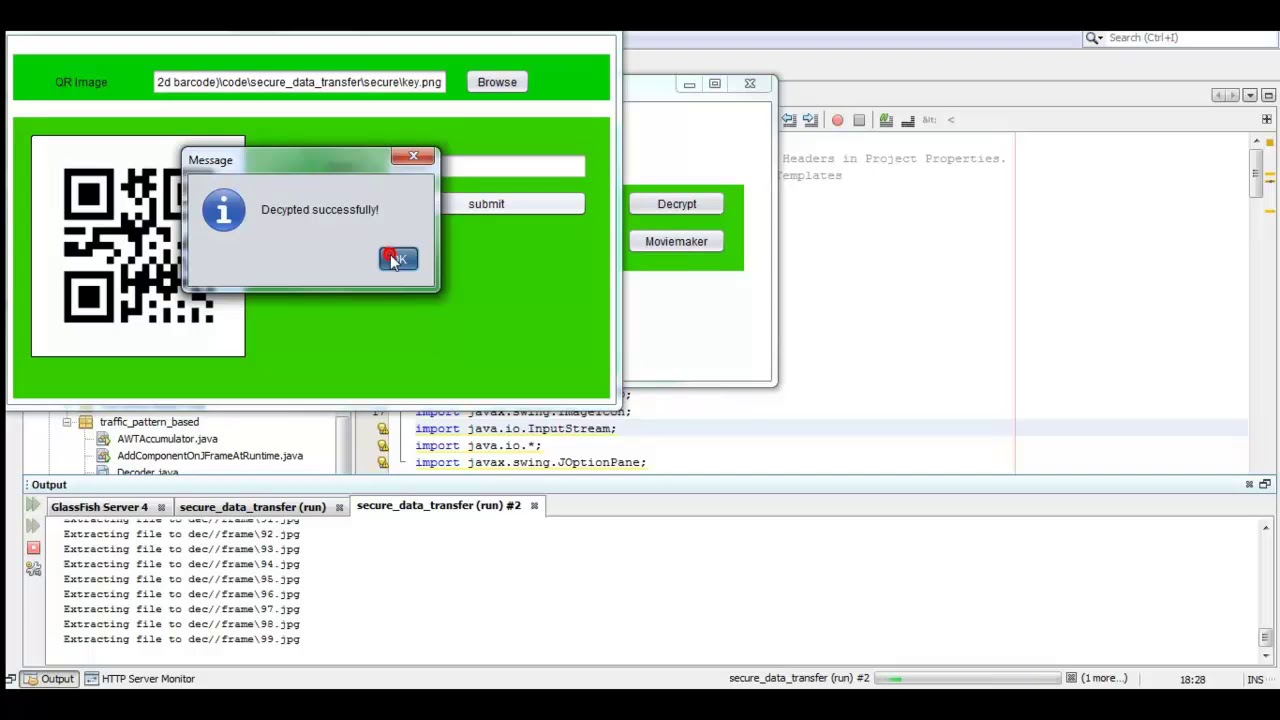1280x720 pixels.
Task: Click hint bulb beside import javax.swing.JOptionPane
Action: click(382, 463)
